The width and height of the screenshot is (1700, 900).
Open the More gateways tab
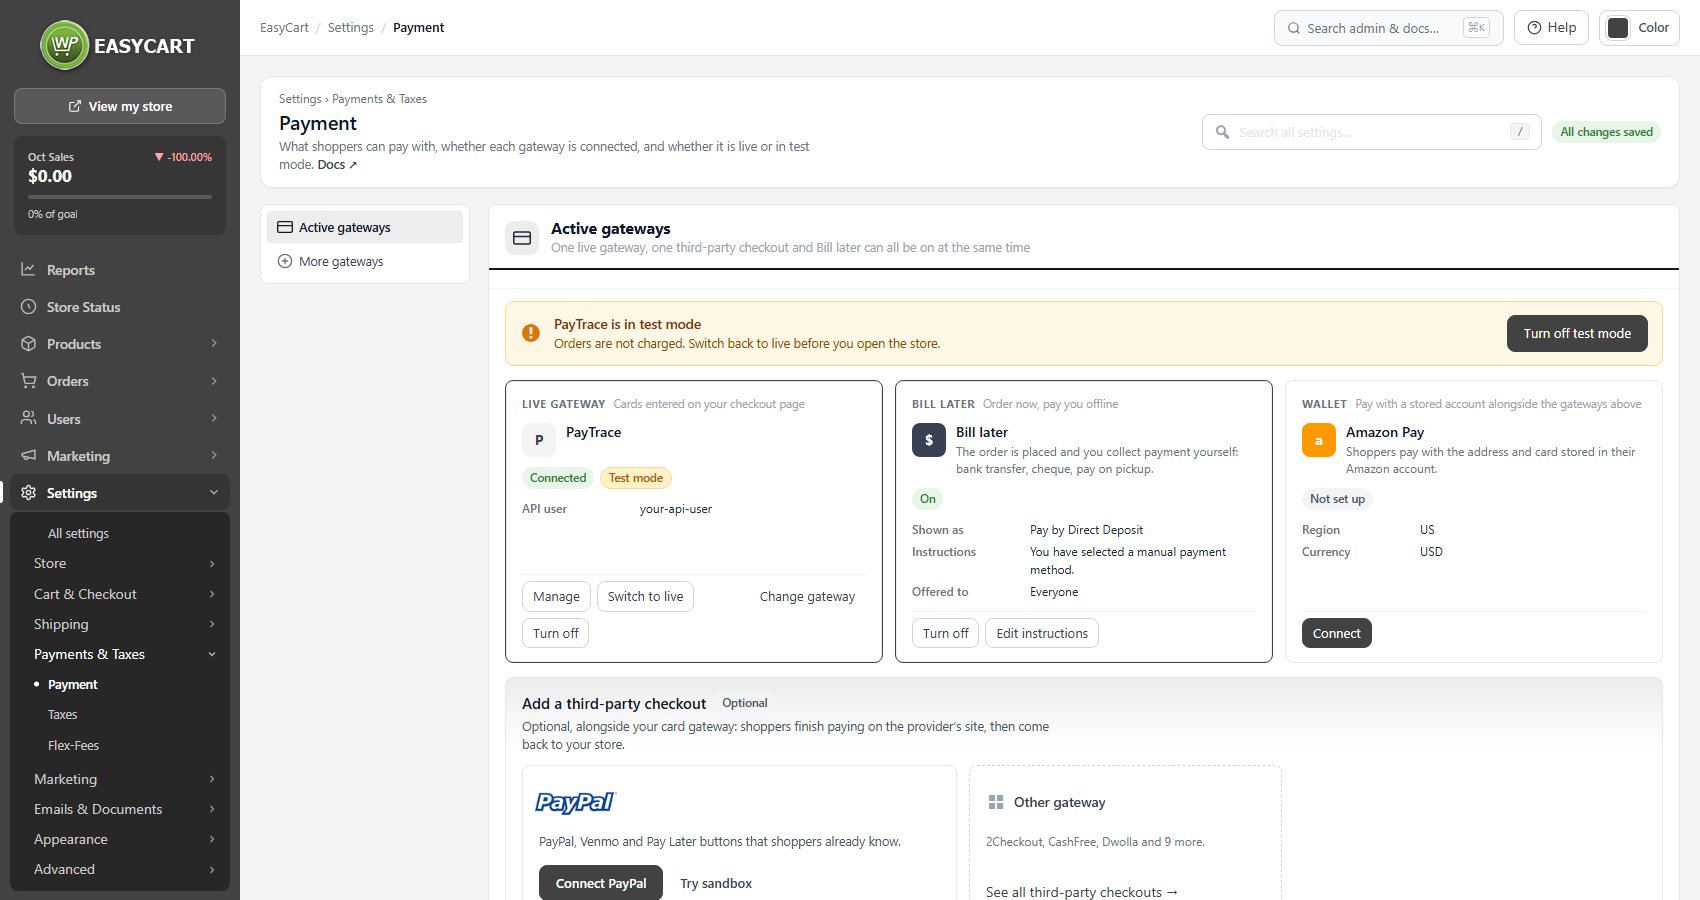click(365, 261)
